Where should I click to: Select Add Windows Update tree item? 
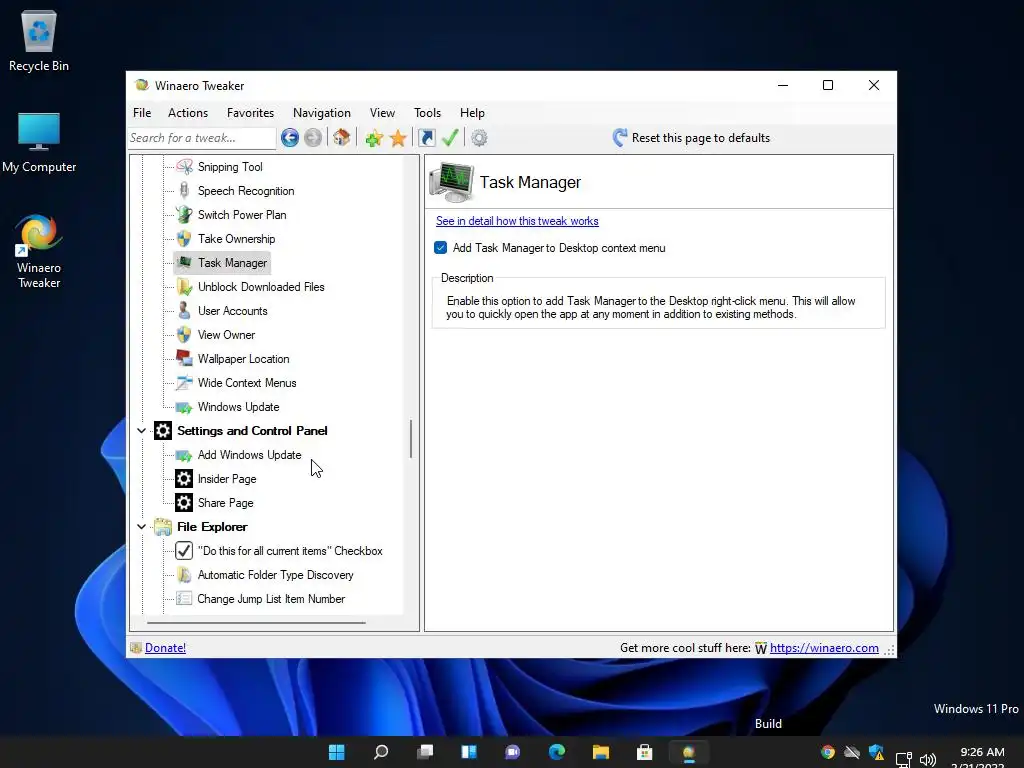click(x=249, y=455)
